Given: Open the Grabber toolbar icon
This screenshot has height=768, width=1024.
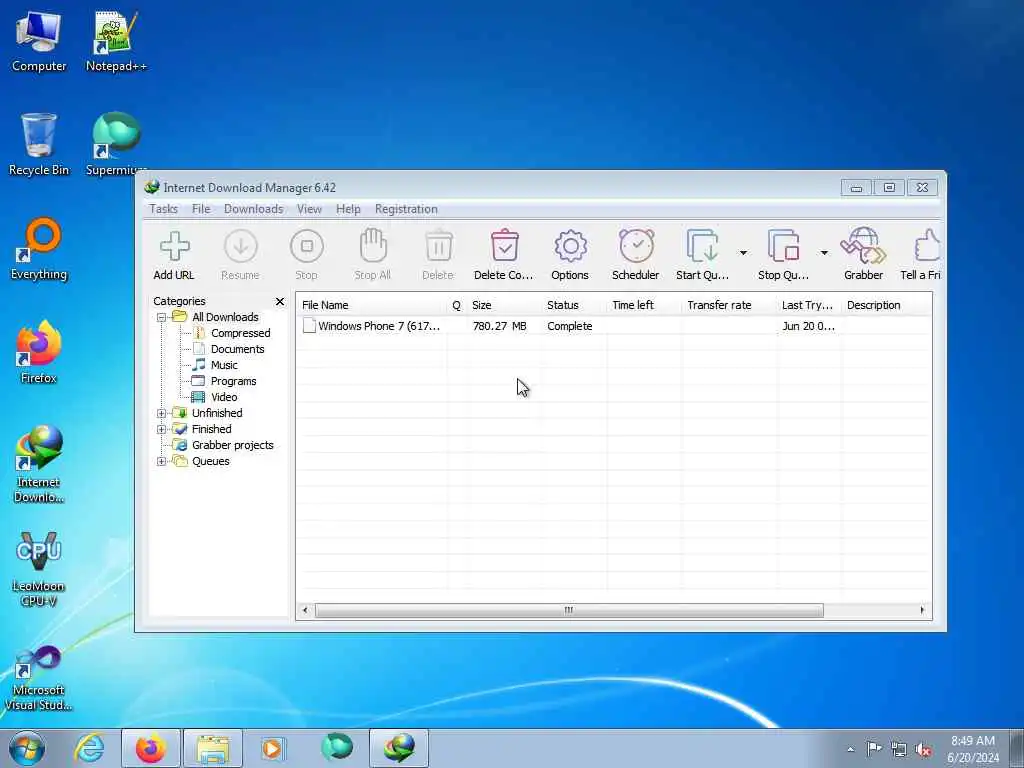Looking at the screenshot, I should pyautogui.click(x=863, y=246).
